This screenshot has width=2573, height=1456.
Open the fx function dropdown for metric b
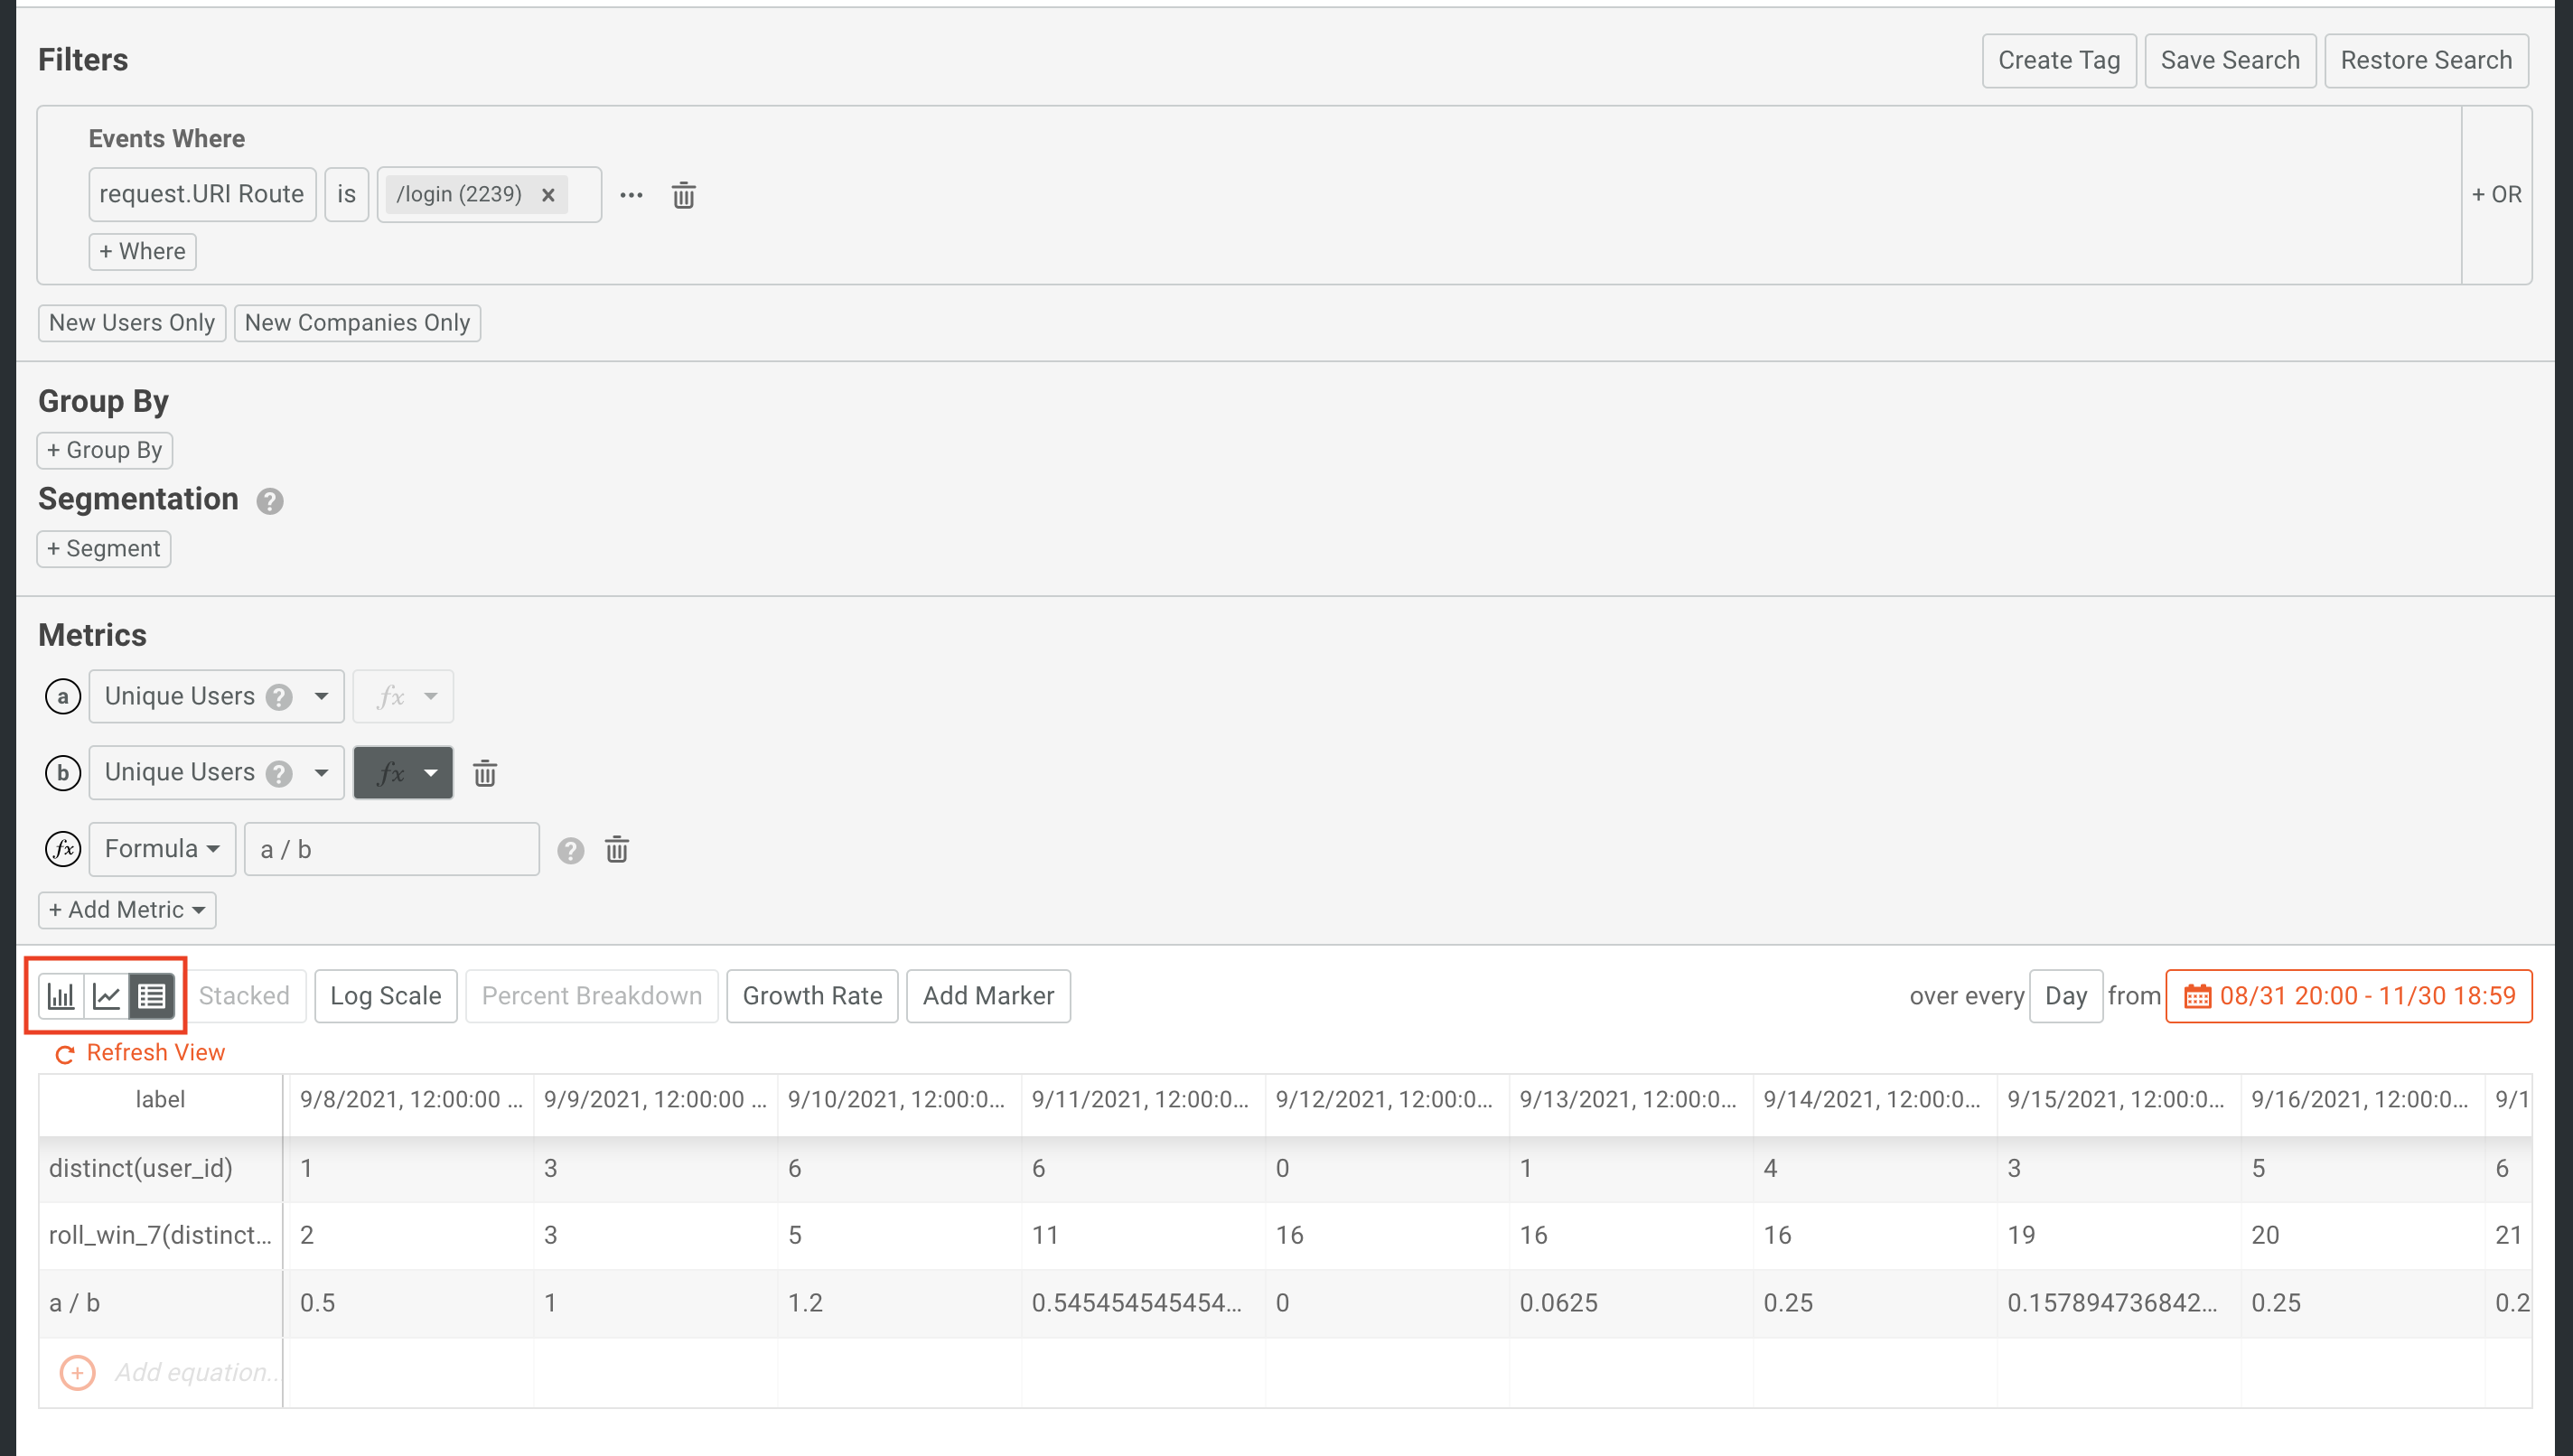click(x=403, y=772)
